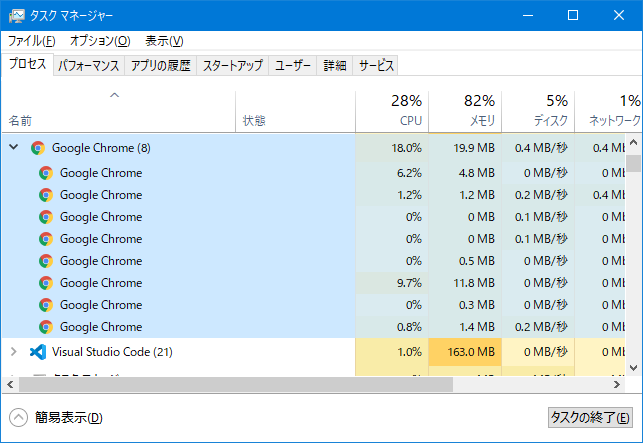Select the プロセス tab
The image size is (643, 443).
click(x=27, y=64)
